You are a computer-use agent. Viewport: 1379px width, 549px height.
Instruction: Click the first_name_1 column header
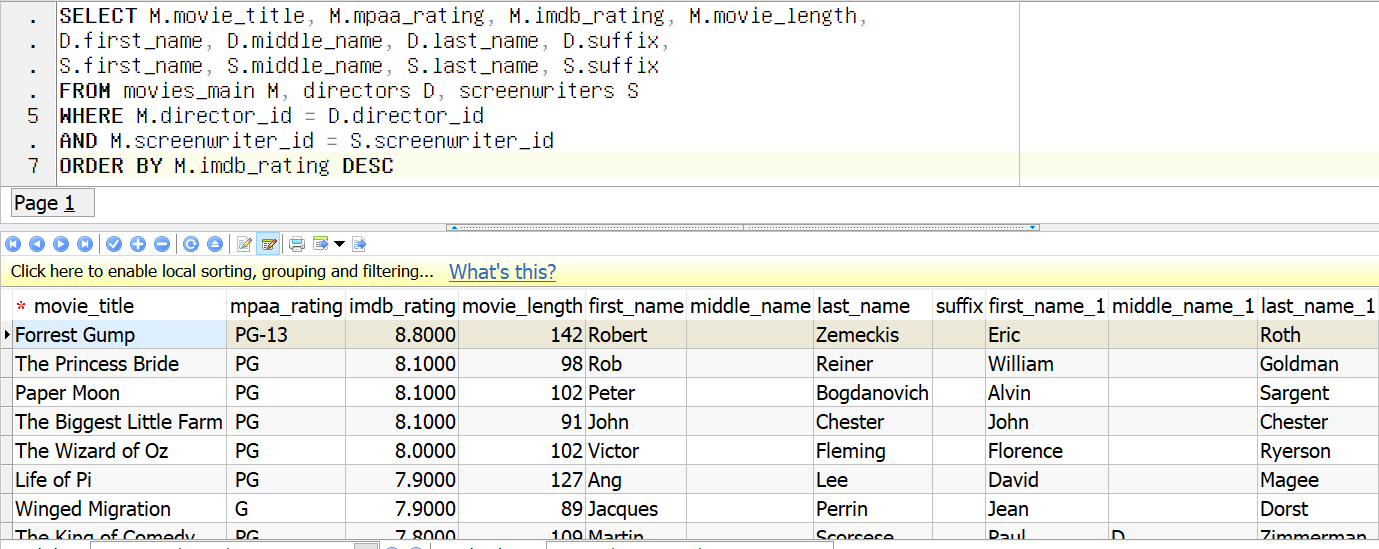pos(1047,306)
